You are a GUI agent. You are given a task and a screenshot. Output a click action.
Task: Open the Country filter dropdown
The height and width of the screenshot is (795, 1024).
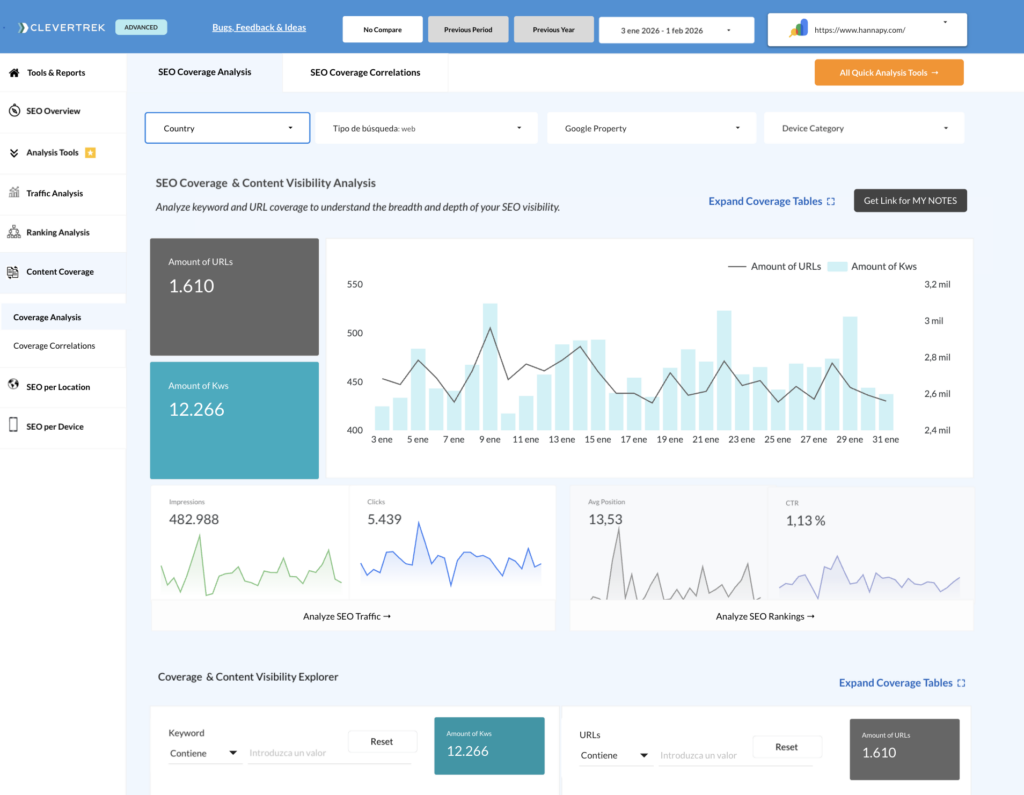226,128
